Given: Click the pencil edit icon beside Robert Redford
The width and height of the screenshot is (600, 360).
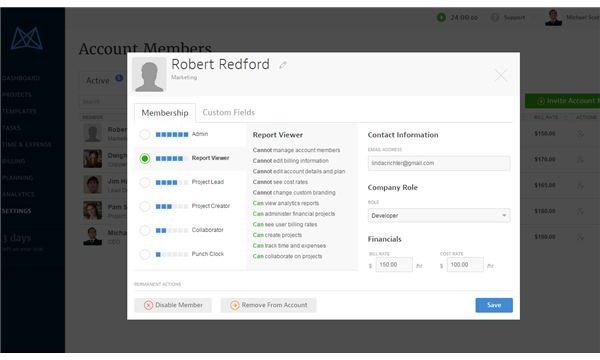Looking at the screenshot, I should [282, 65].
